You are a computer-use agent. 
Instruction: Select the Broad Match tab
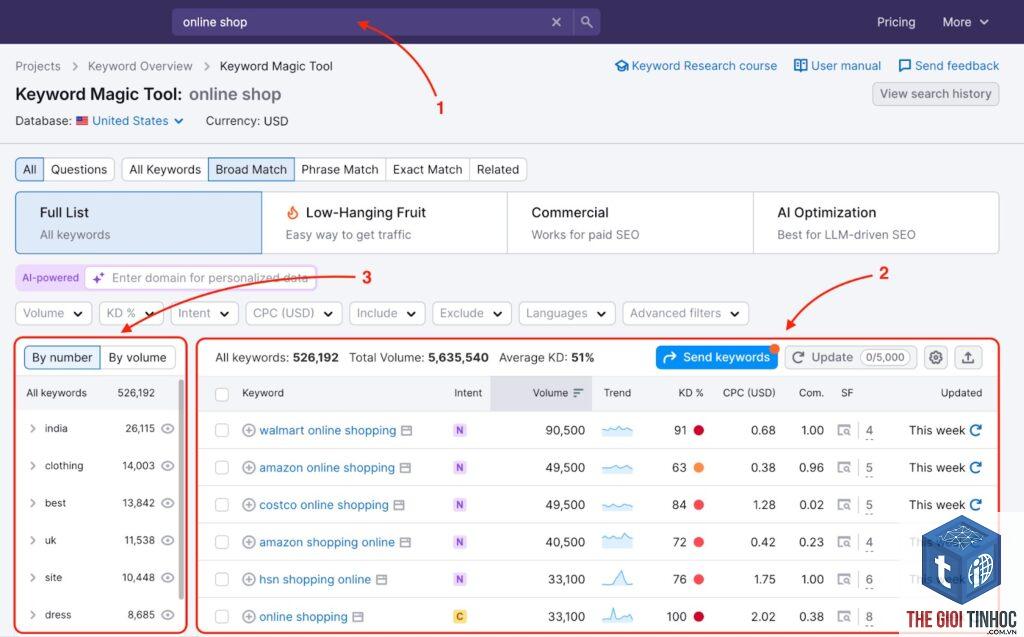(x=251, y=170)
